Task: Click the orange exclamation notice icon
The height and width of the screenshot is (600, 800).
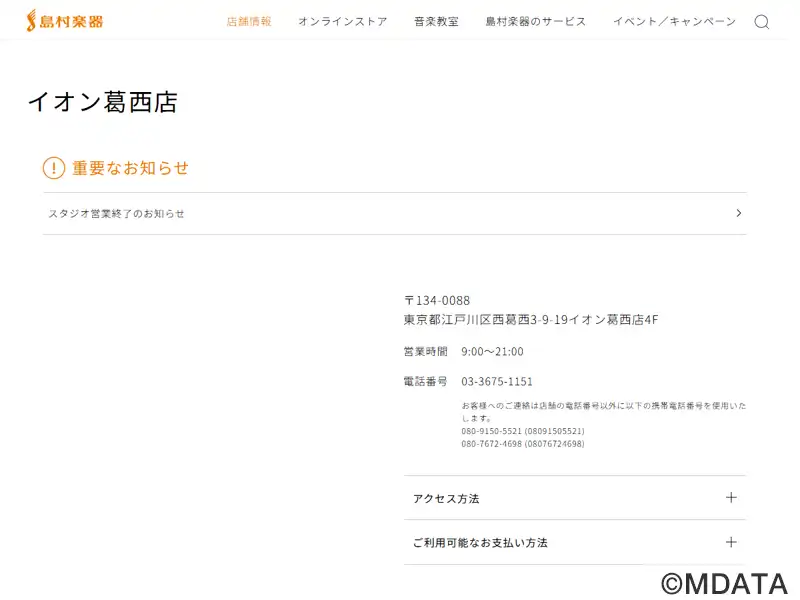Action: (x=54, y=168)
